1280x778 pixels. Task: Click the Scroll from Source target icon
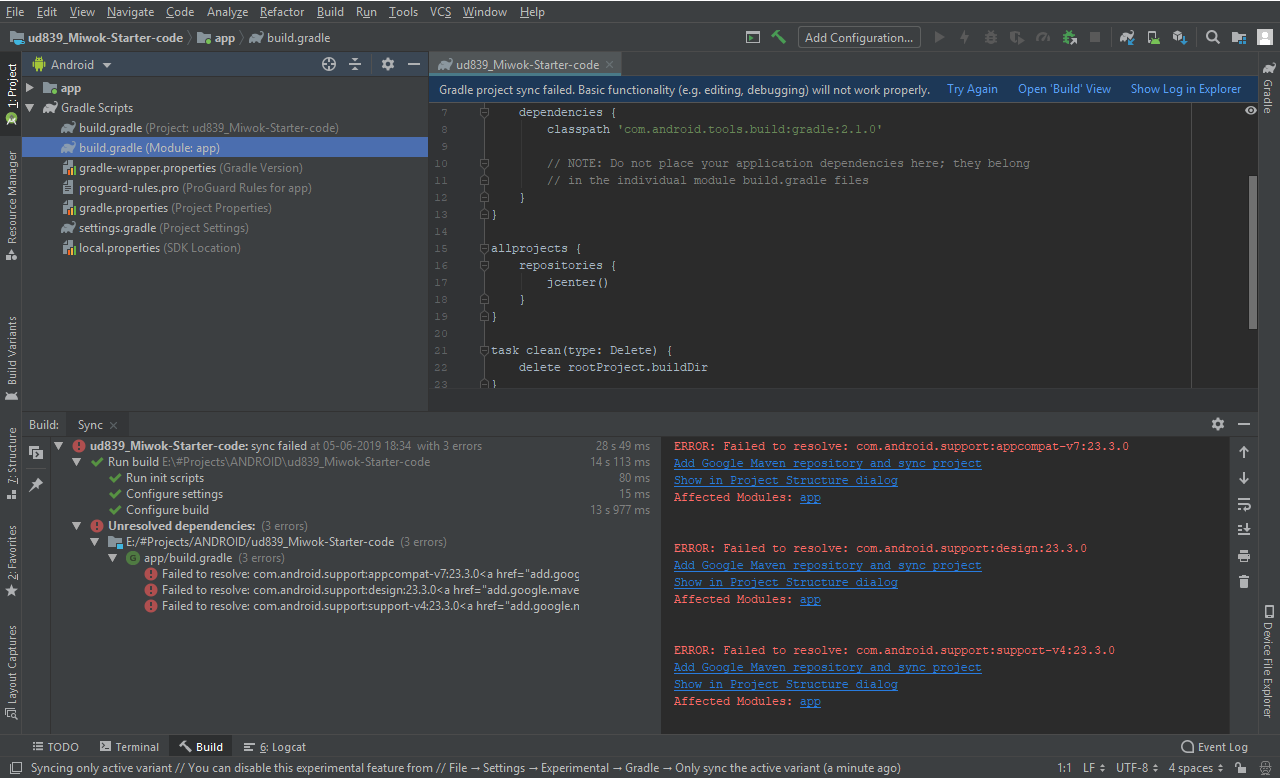click(329, 64)
